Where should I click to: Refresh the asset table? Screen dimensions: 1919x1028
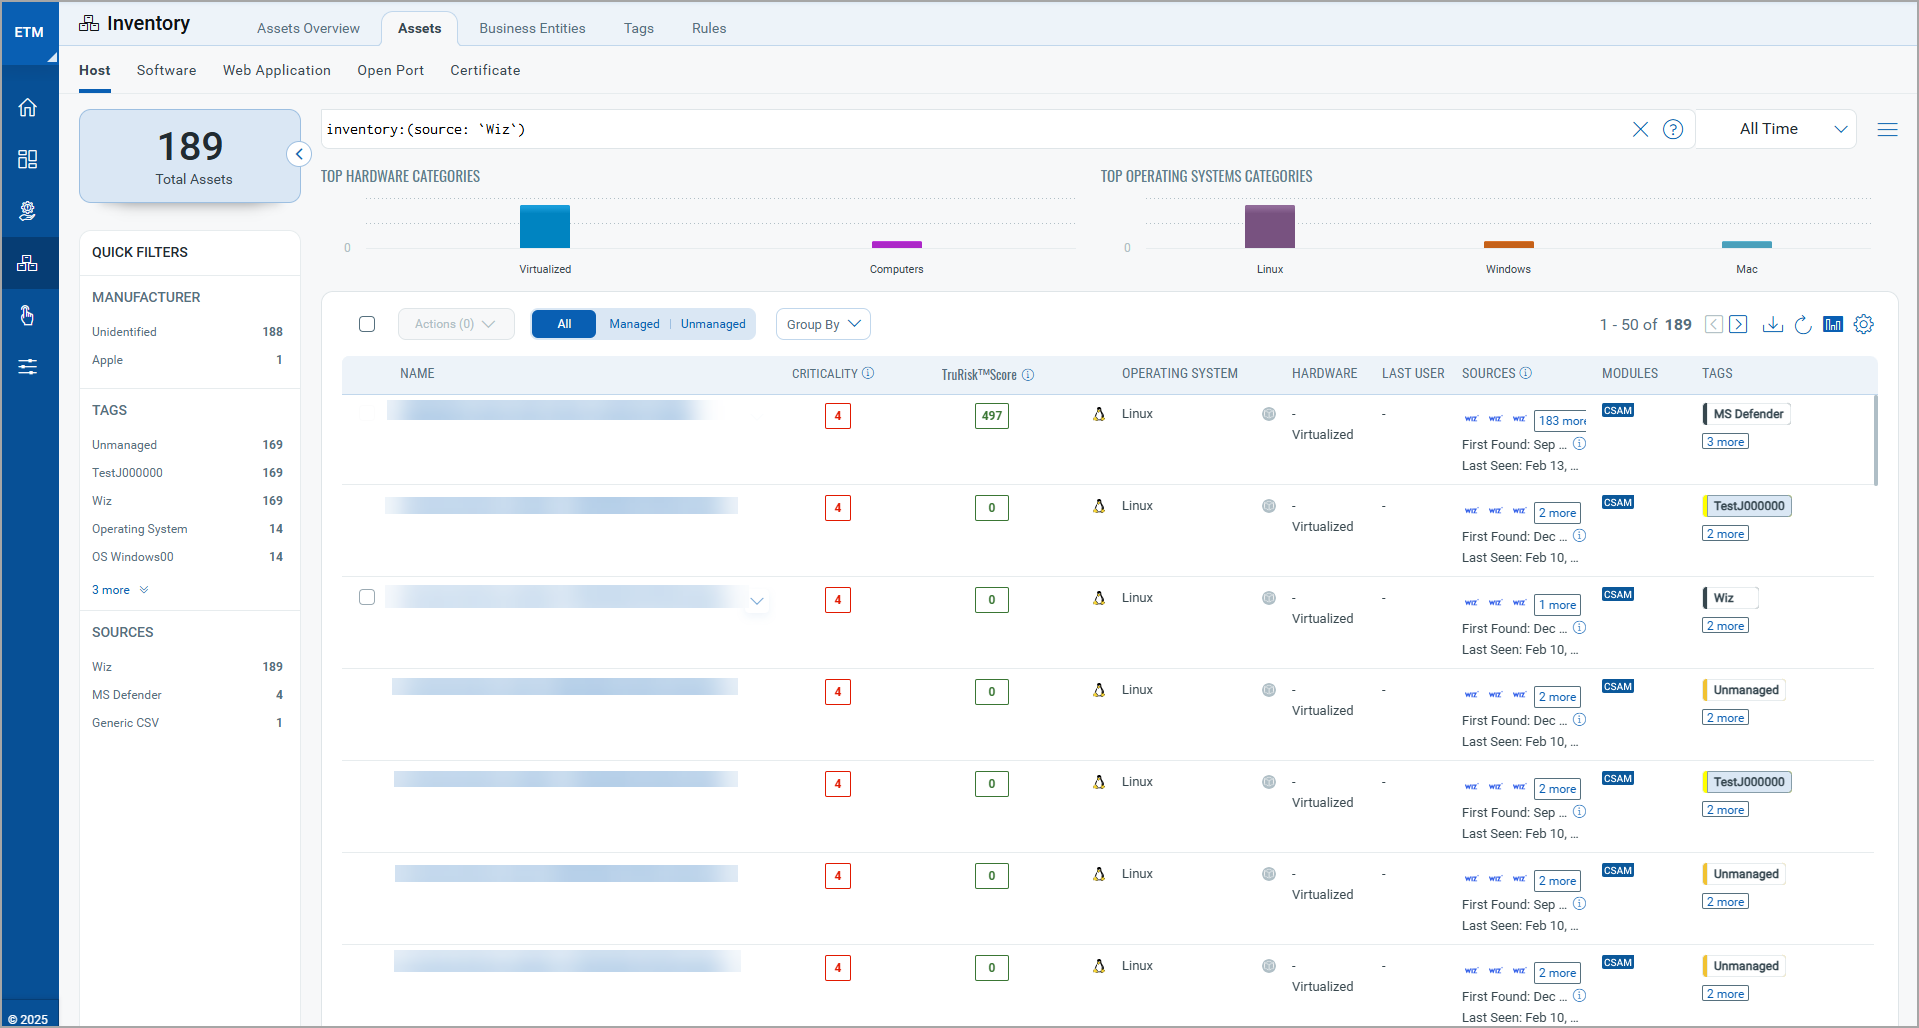1802,324
